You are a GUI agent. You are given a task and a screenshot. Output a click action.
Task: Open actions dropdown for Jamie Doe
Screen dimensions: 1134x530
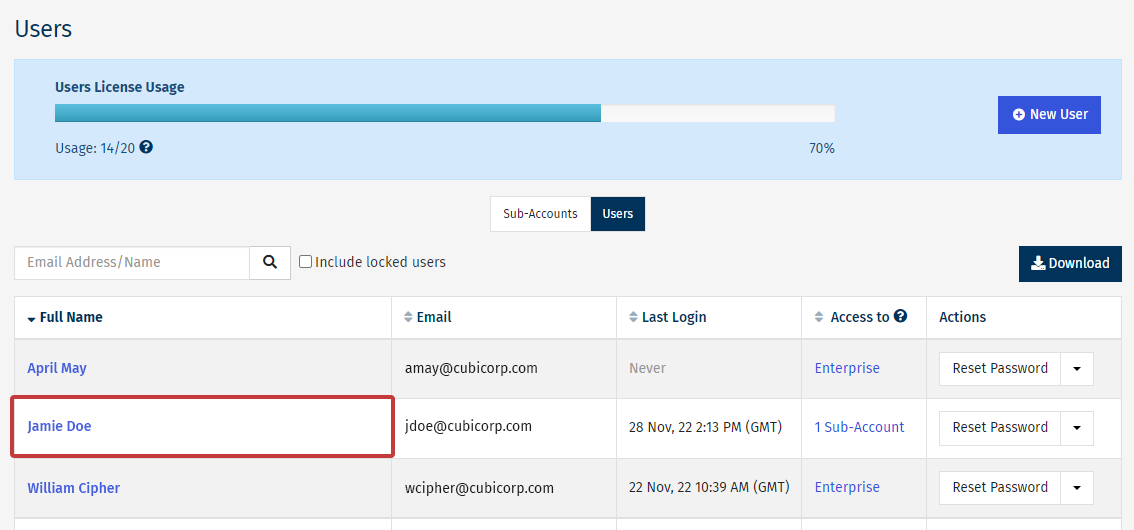tap(1077, 427)
